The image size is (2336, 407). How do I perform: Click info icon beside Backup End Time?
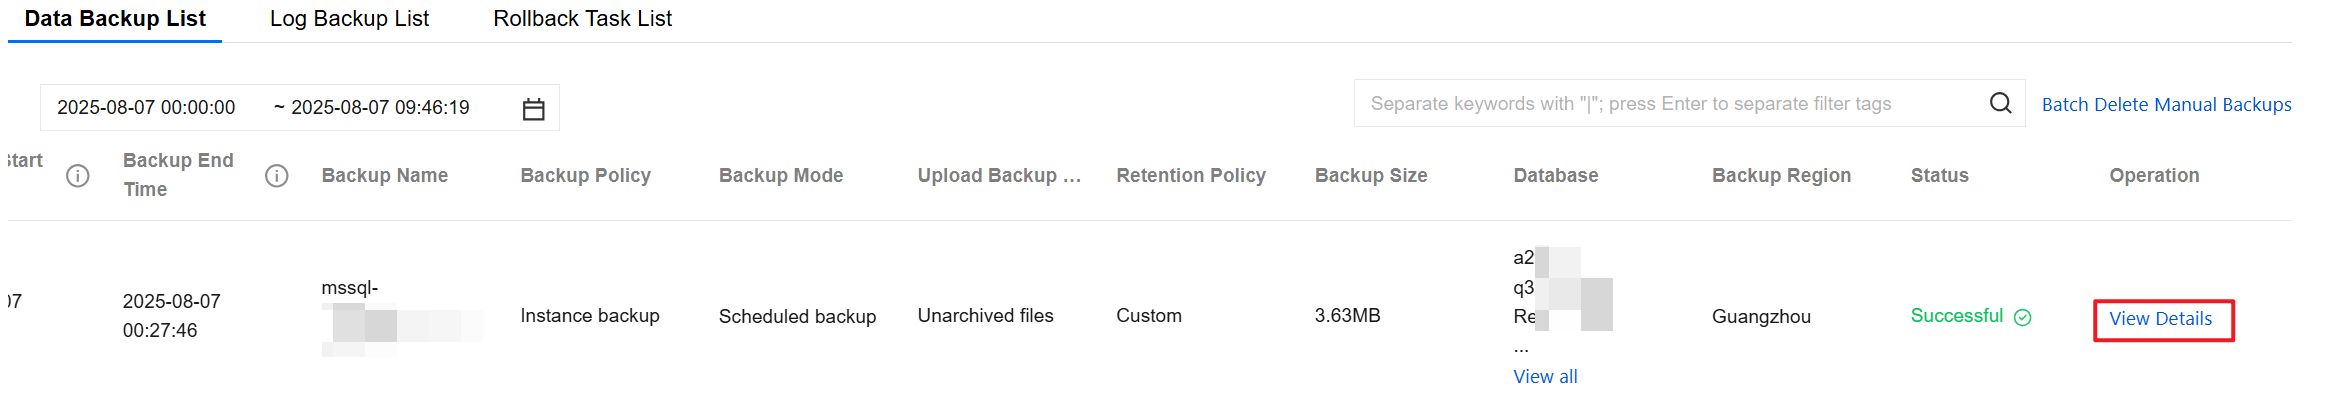click(x=277, y=176)
